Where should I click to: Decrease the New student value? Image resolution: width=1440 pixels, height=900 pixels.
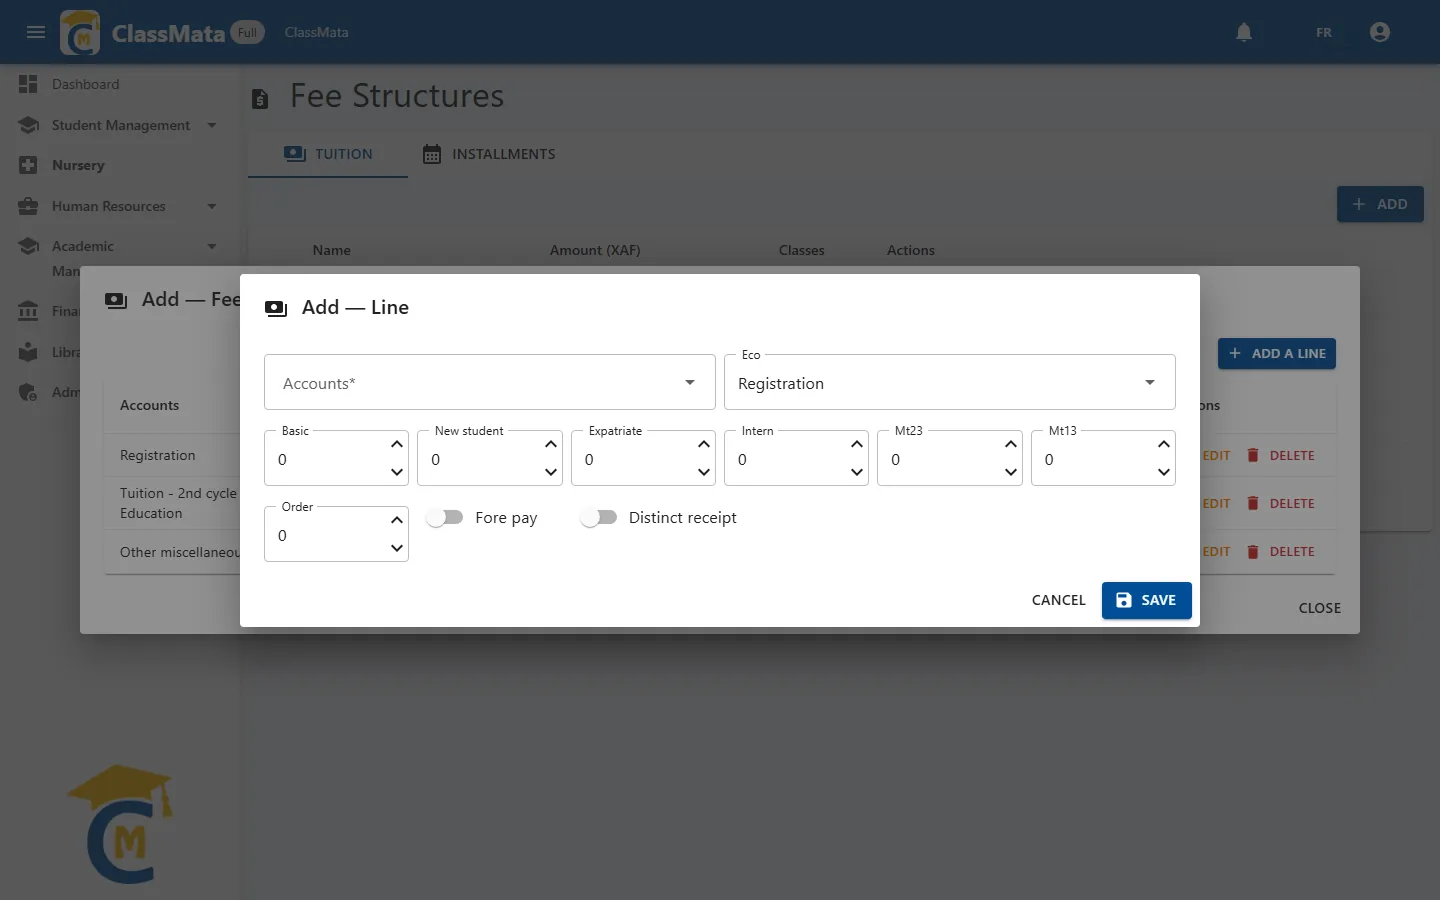pos(551,472)
